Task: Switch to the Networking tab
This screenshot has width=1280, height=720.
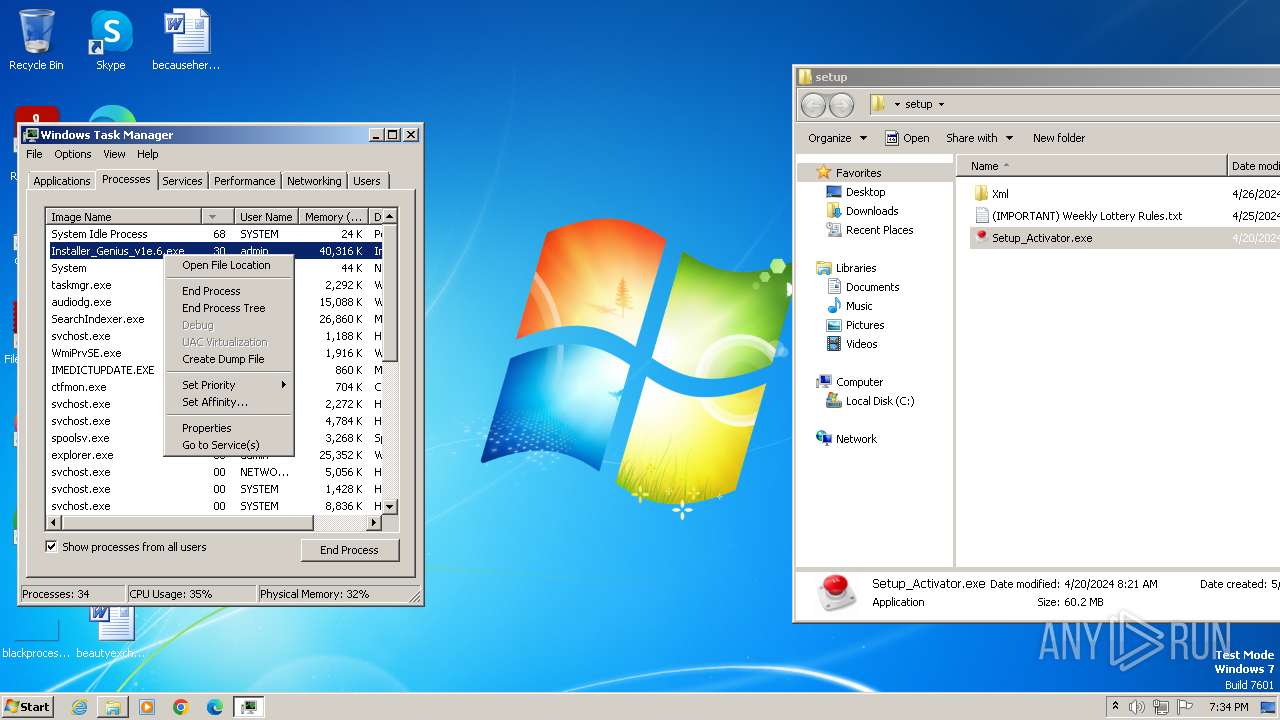Action: [314, 181]
